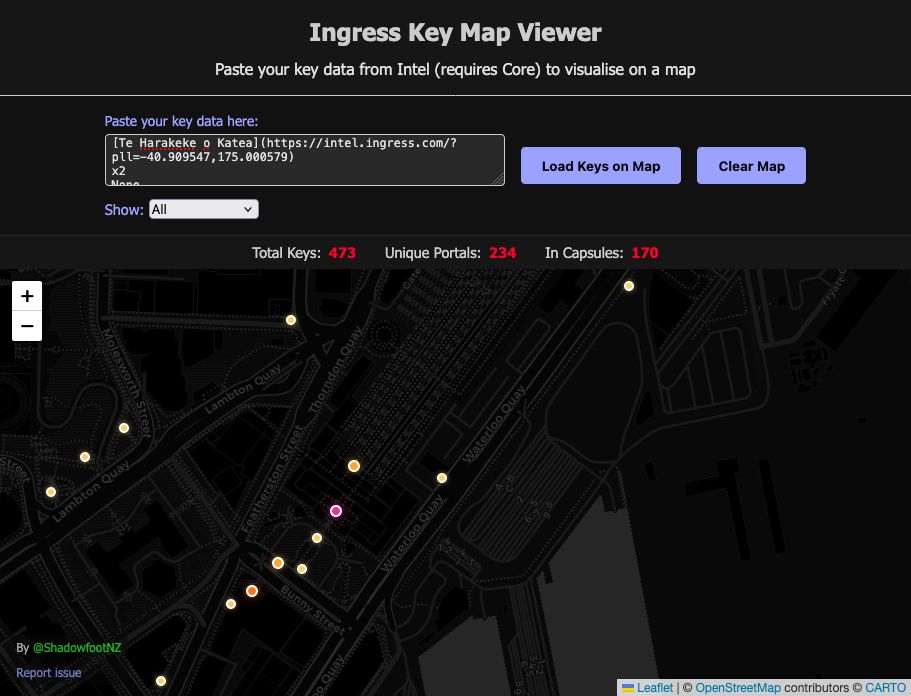Click the Report issue link

[49, 673]
